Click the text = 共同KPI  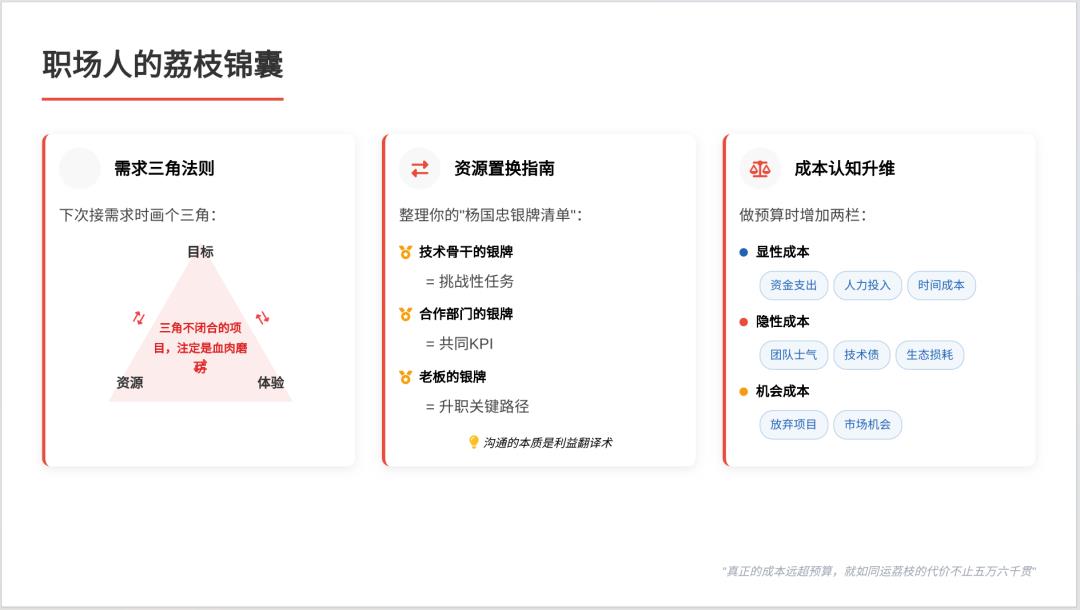tap(459, 344)
